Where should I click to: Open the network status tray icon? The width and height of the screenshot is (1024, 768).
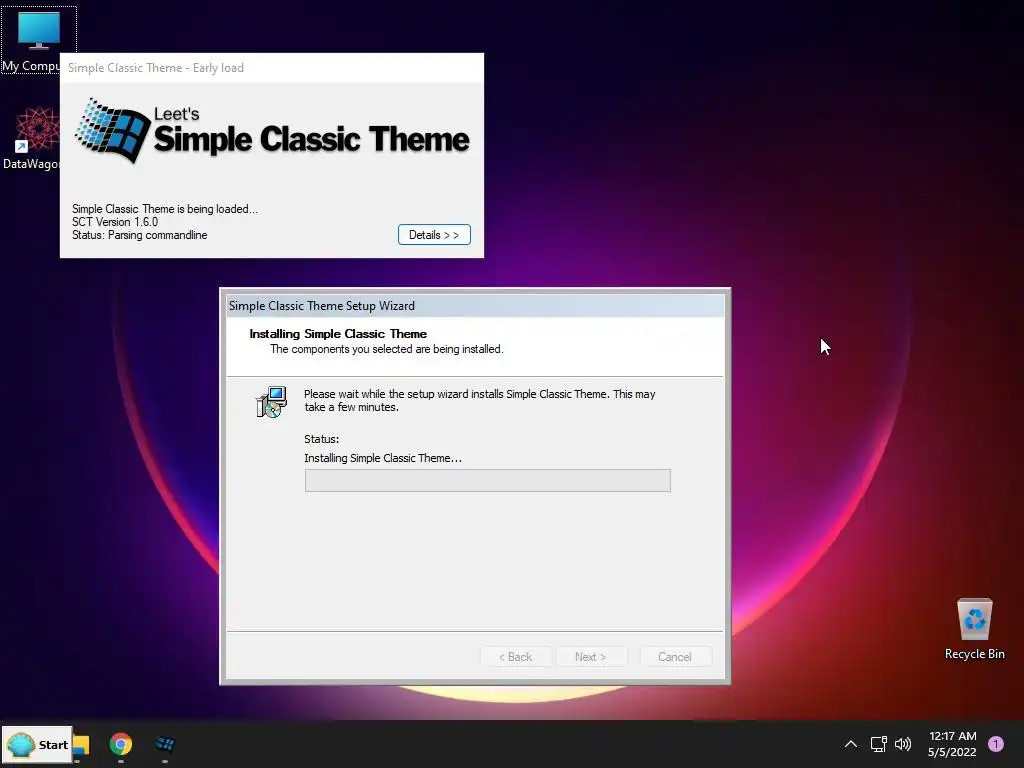click(878, 744)
